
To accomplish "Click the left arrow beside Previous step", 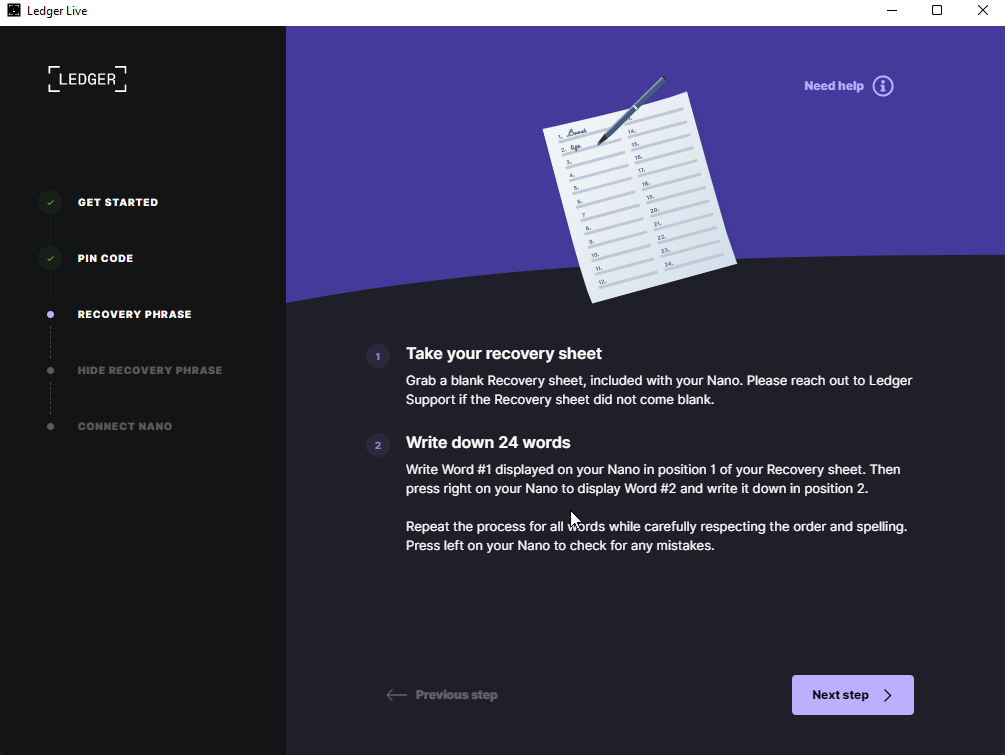I will coord(396,695).
